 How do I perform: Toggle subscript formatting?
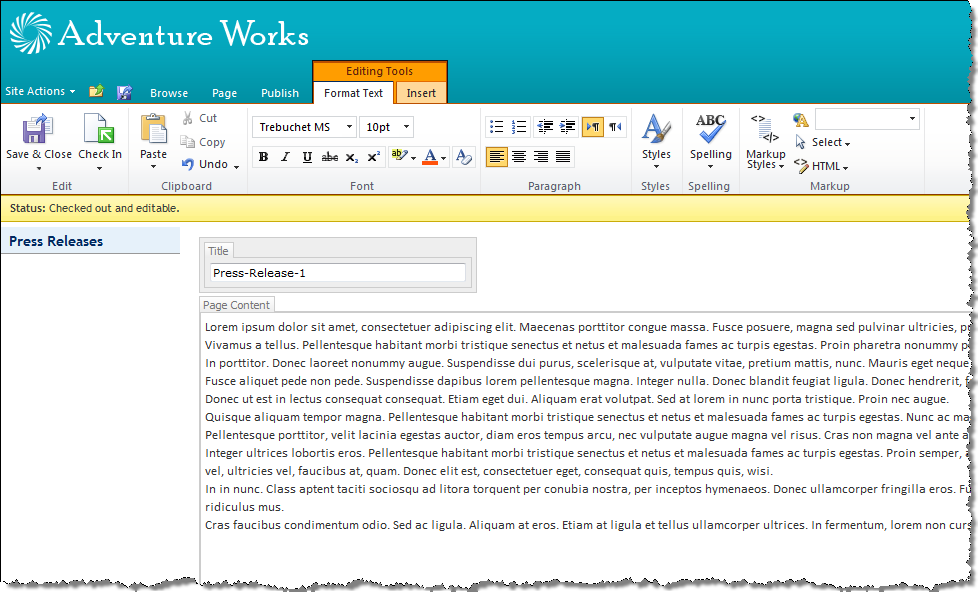coord(352,157)
